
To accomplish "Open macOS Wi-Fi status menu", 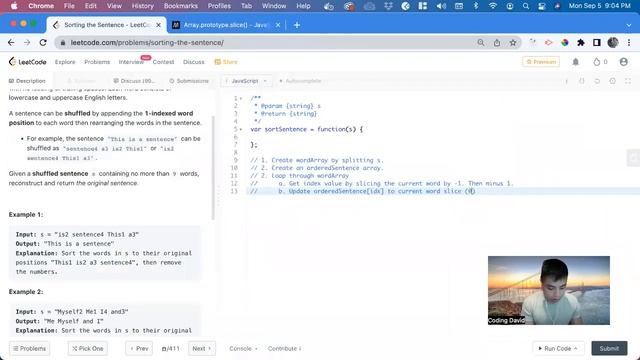I will (493, 6).
